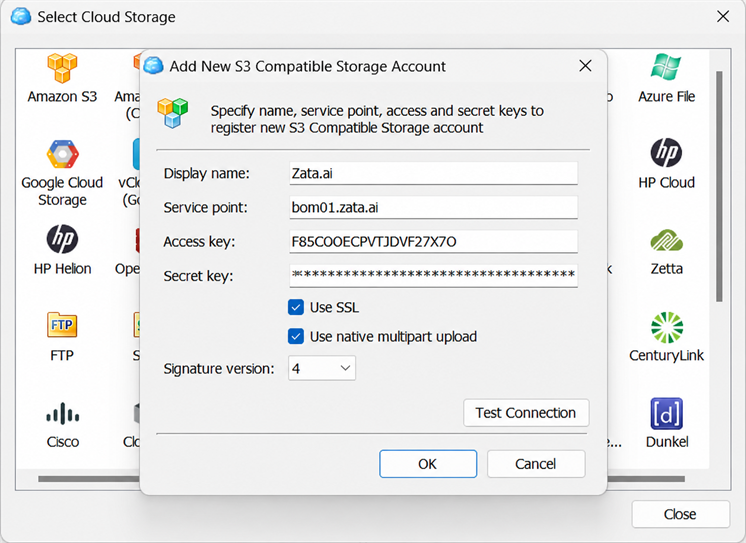Click the Zetta label text

coord(667,269)
